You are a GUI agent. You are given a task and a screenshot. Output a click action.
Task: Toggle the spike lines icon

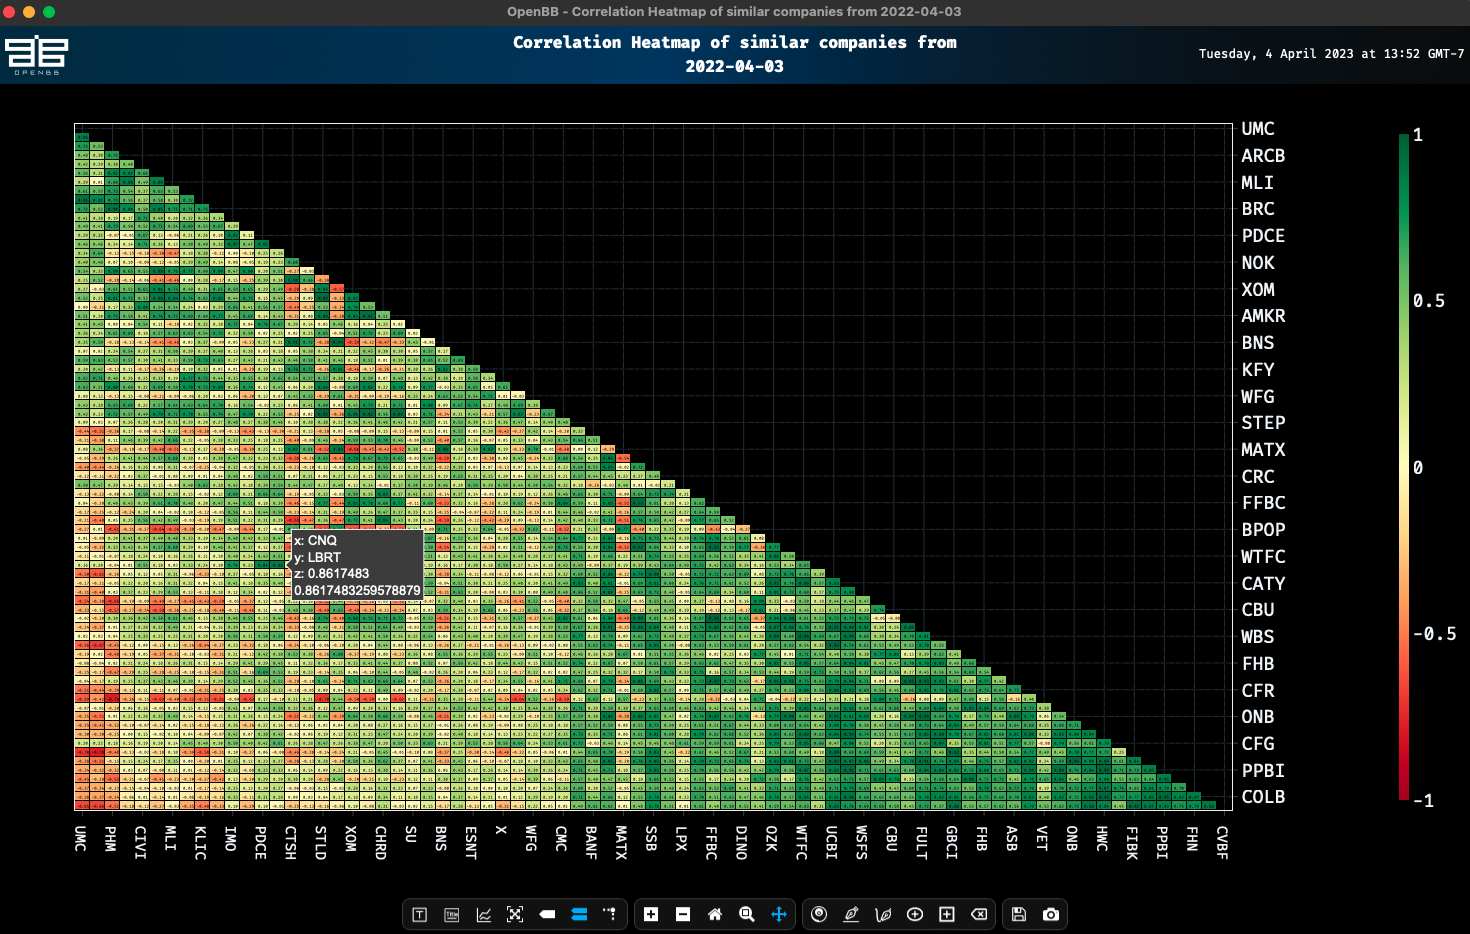click(x=610, y=914)
